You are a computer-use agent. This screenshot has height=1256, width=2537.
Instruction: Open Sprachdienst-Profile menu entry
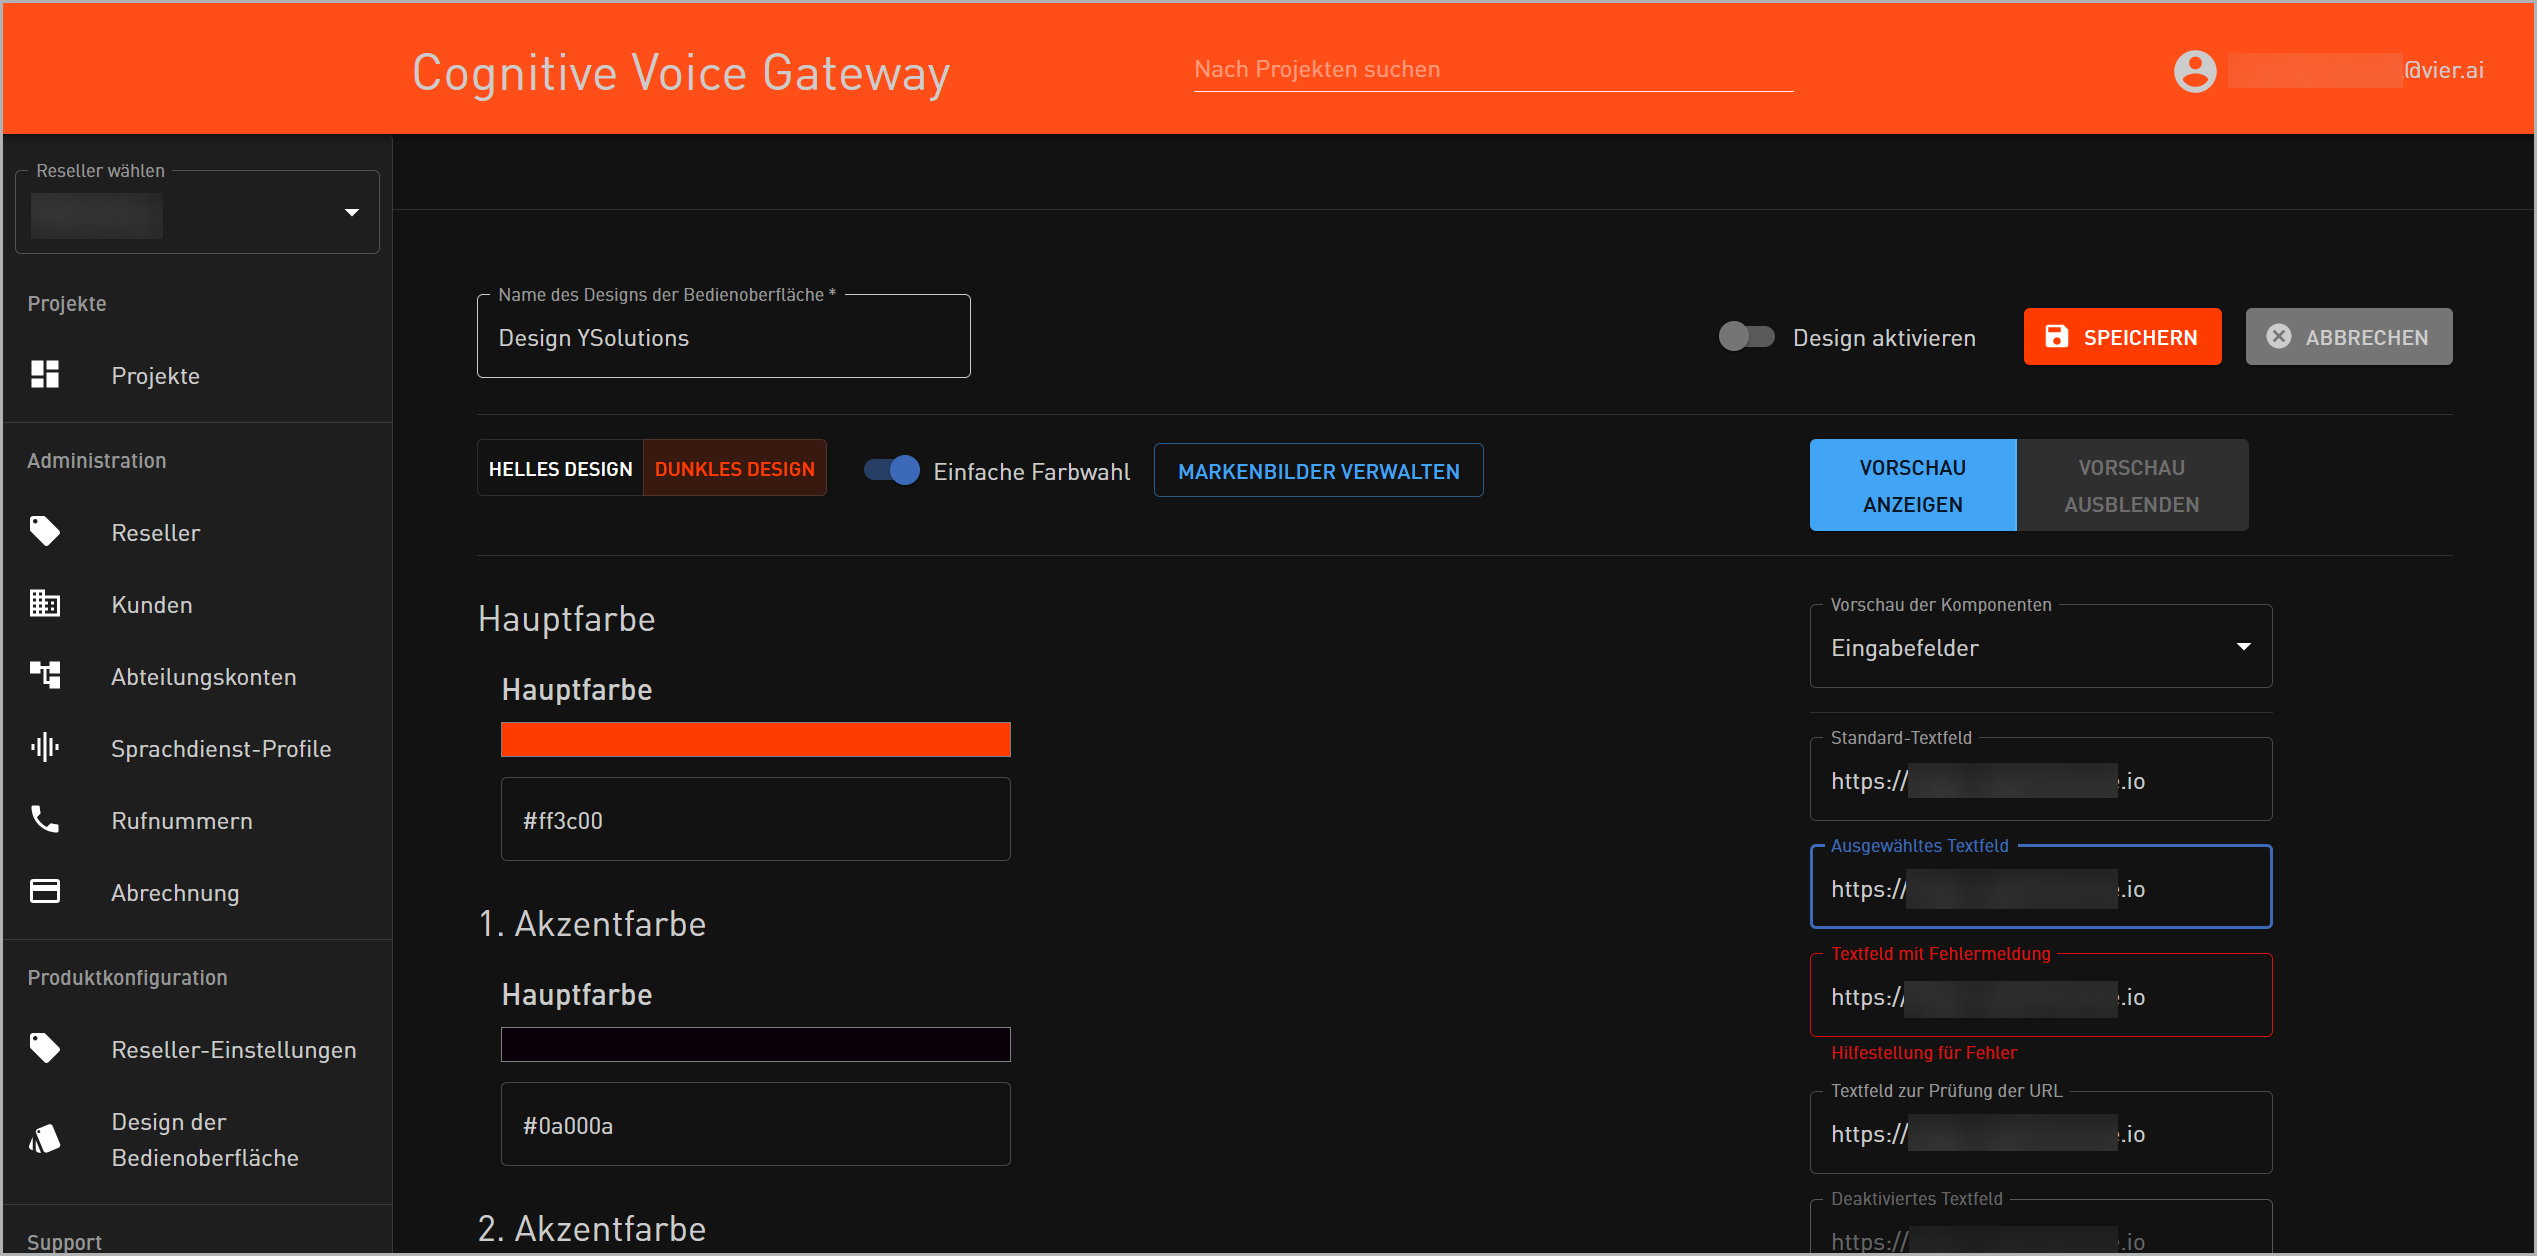(197, 749)
